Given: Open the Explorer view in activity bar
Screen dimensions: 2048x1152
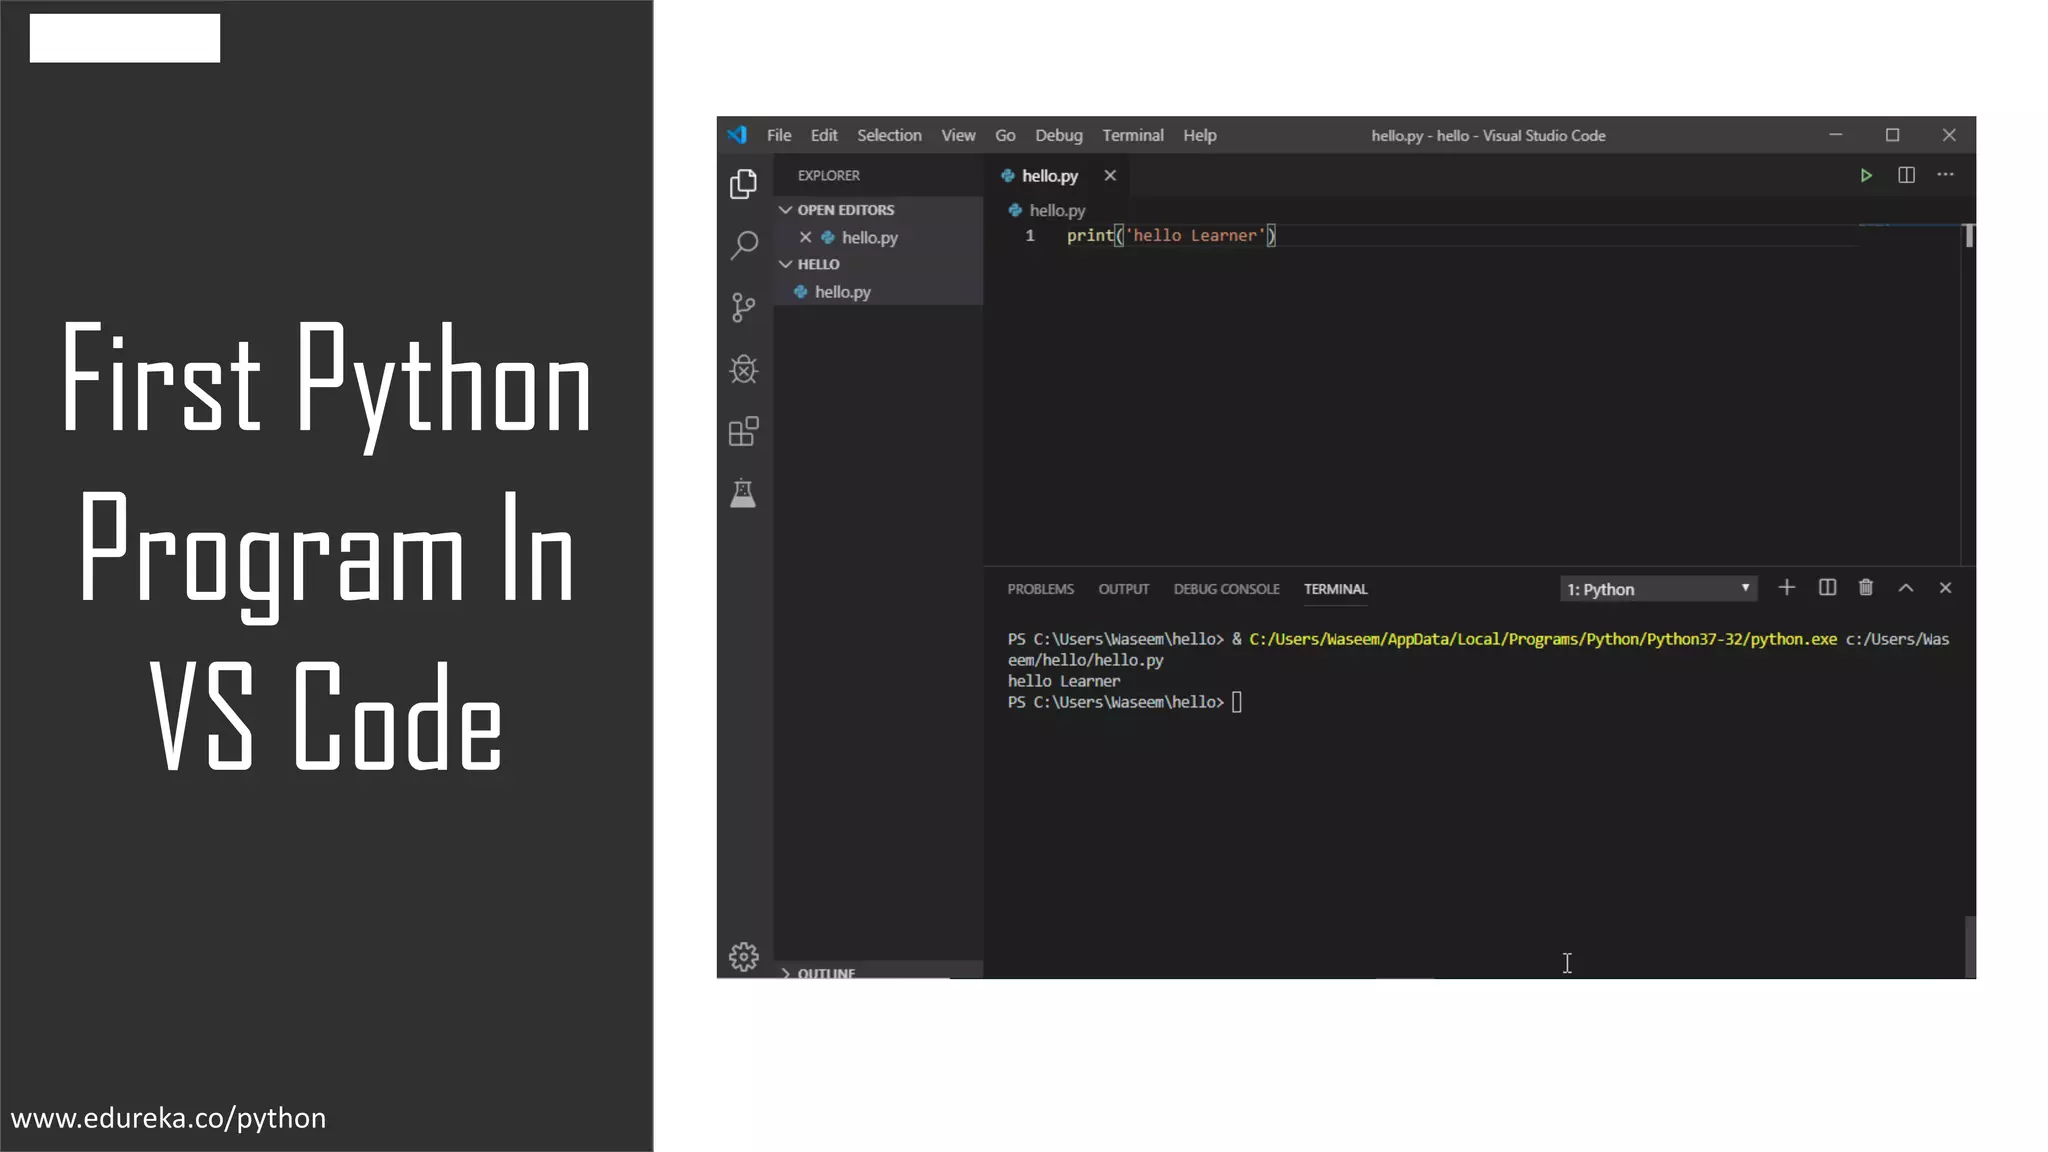Looking at the screenshot, I should point(743,184).
